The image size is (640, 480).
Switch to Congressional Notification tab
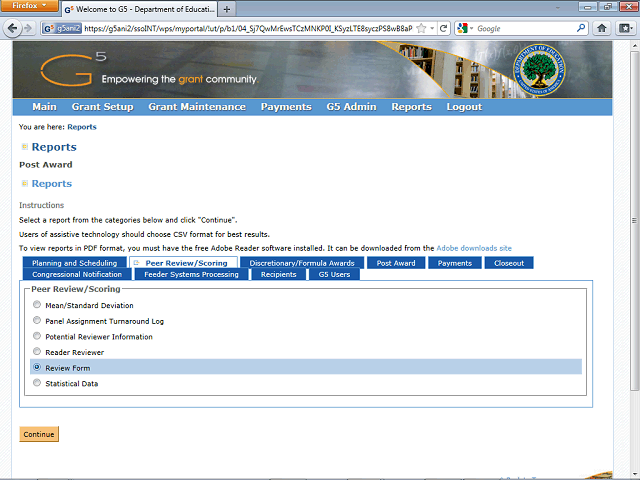pyautogui.click(x=77, y=274)
